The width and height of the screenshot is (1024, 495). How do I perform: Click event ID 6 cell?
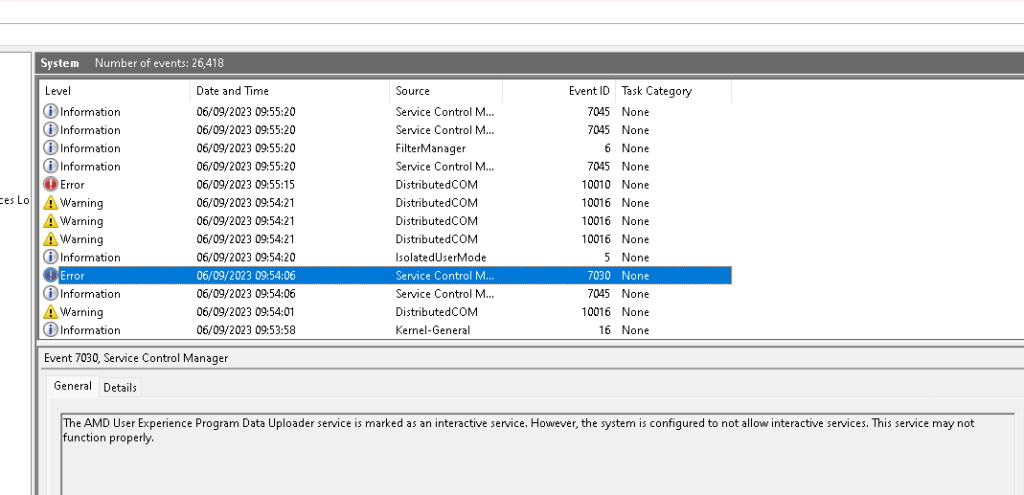click(607, 148)
